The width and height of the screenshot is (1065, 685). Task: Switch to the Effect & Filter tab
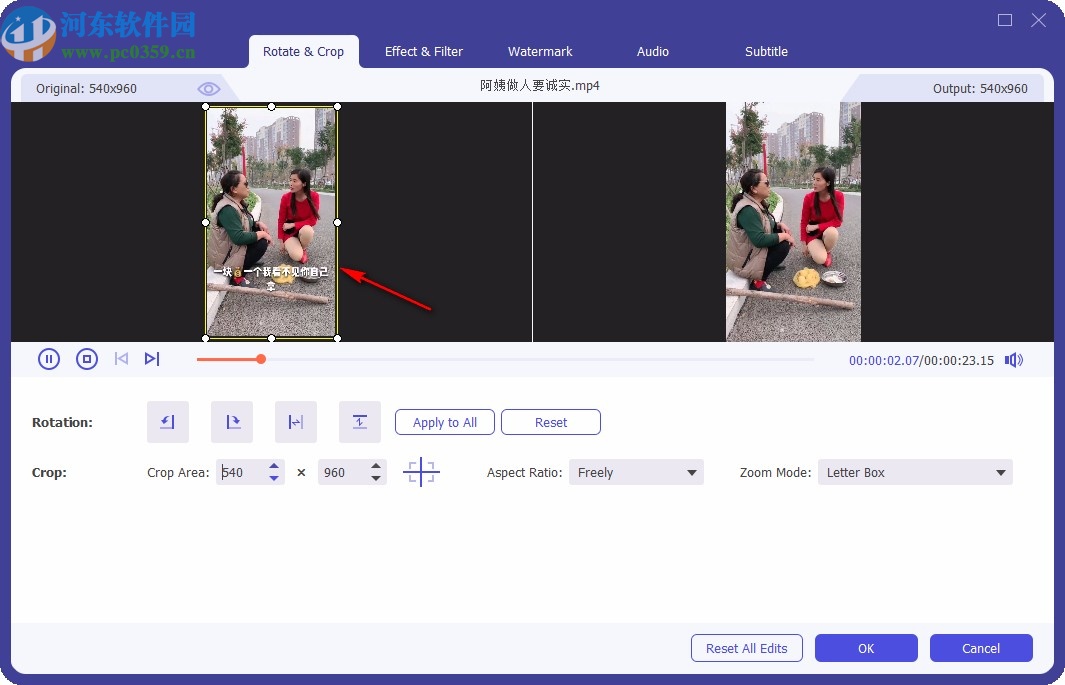tap(424, 51)
